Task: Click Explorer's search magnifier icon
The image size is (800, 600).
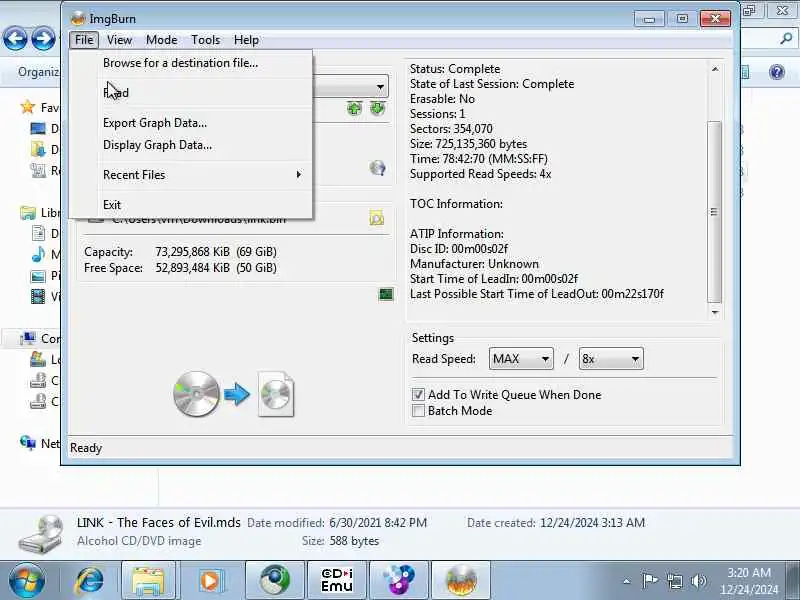Action: (786, 38)
